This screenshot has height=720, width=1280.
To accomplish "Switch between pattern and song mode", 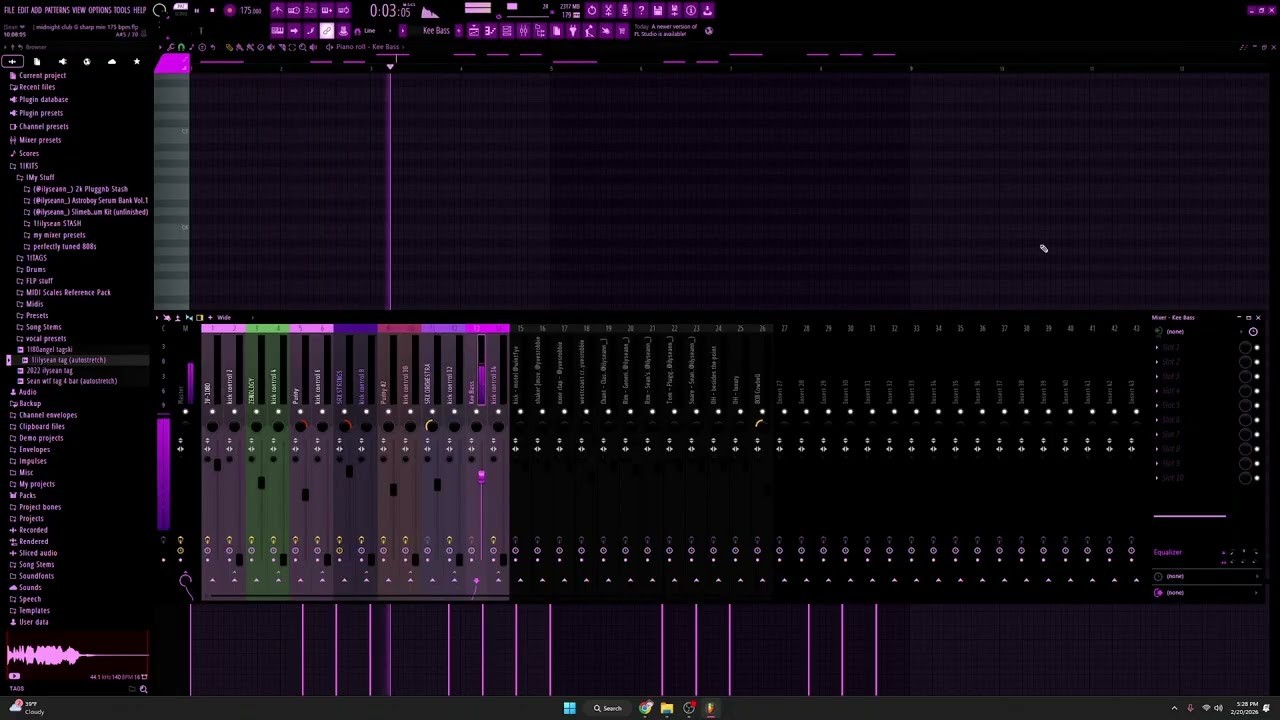I will click(x=180, y=8).
